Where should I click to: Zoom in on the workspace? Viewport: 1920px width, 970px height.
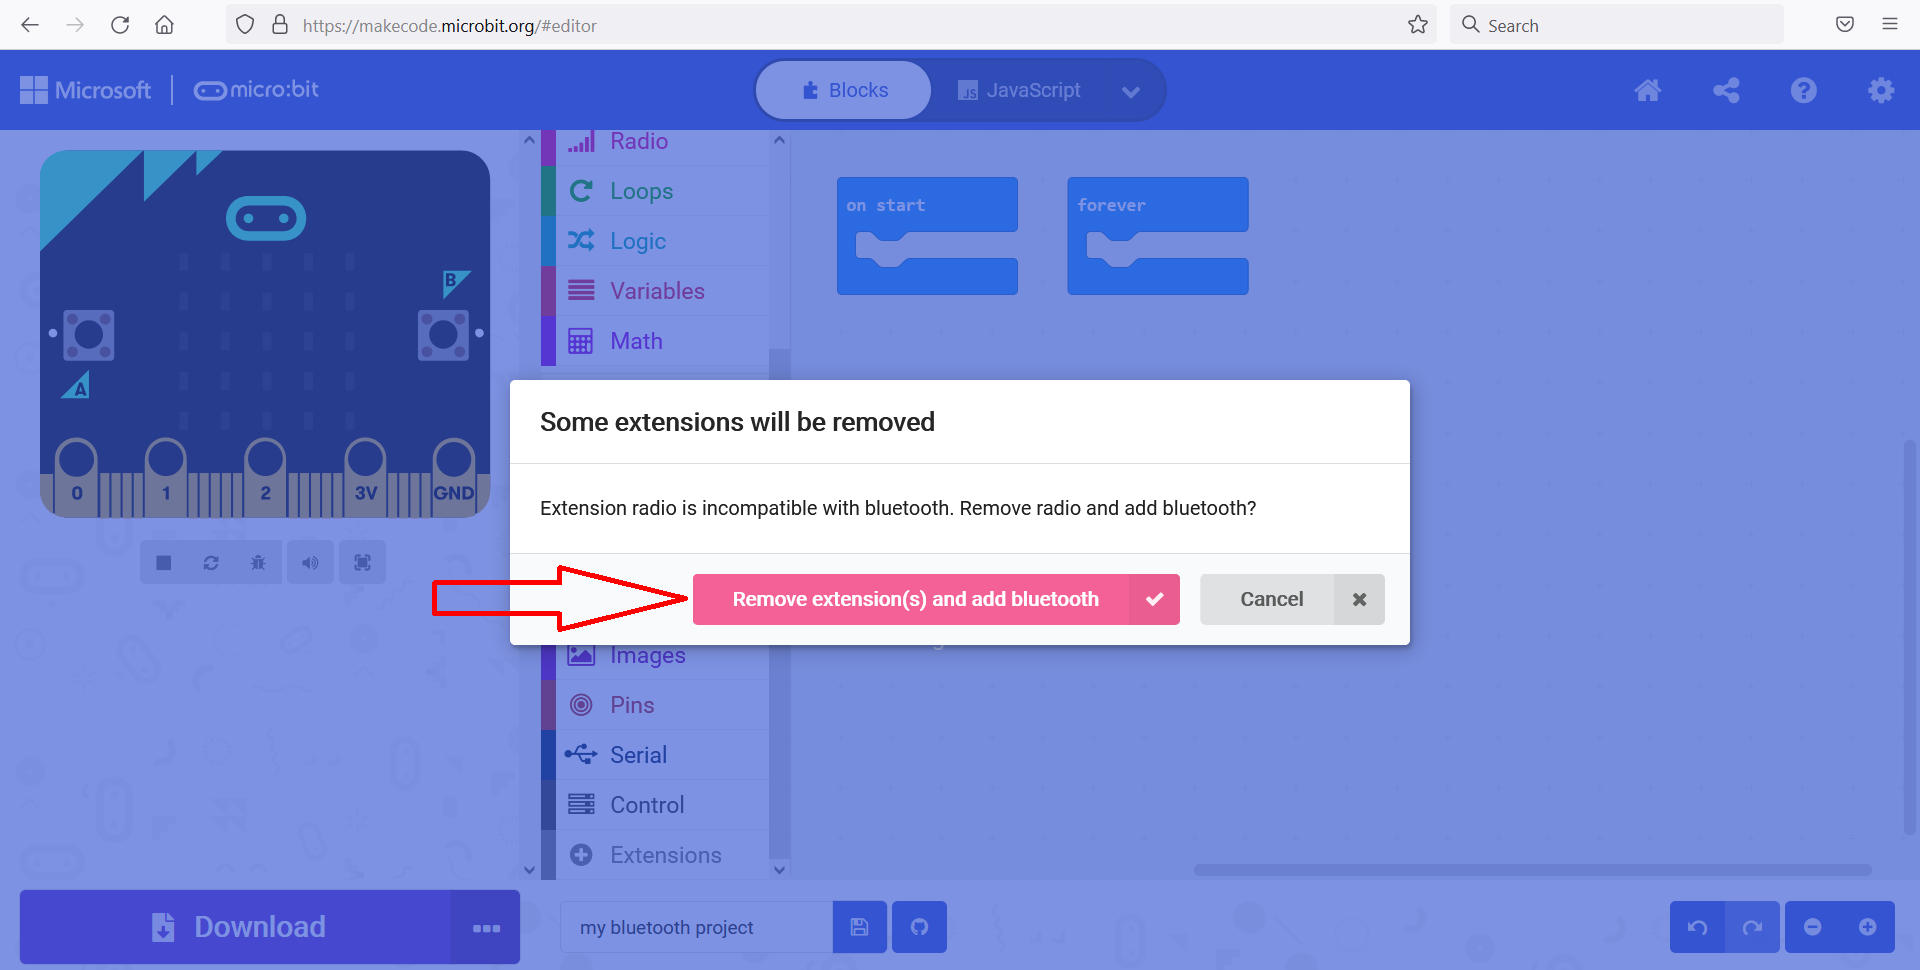pos(1867,927)
